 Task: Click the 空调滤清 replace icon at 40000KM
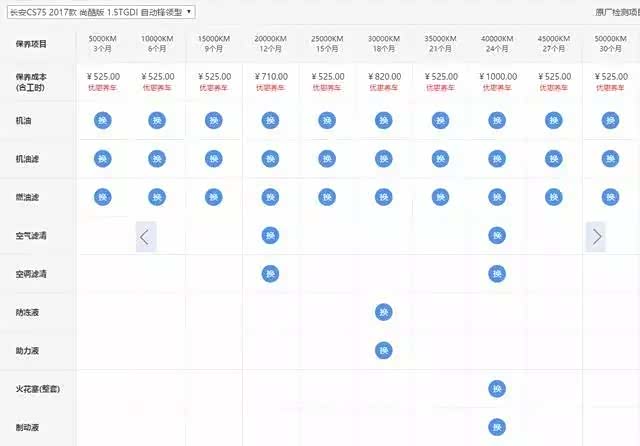point(497,274)
